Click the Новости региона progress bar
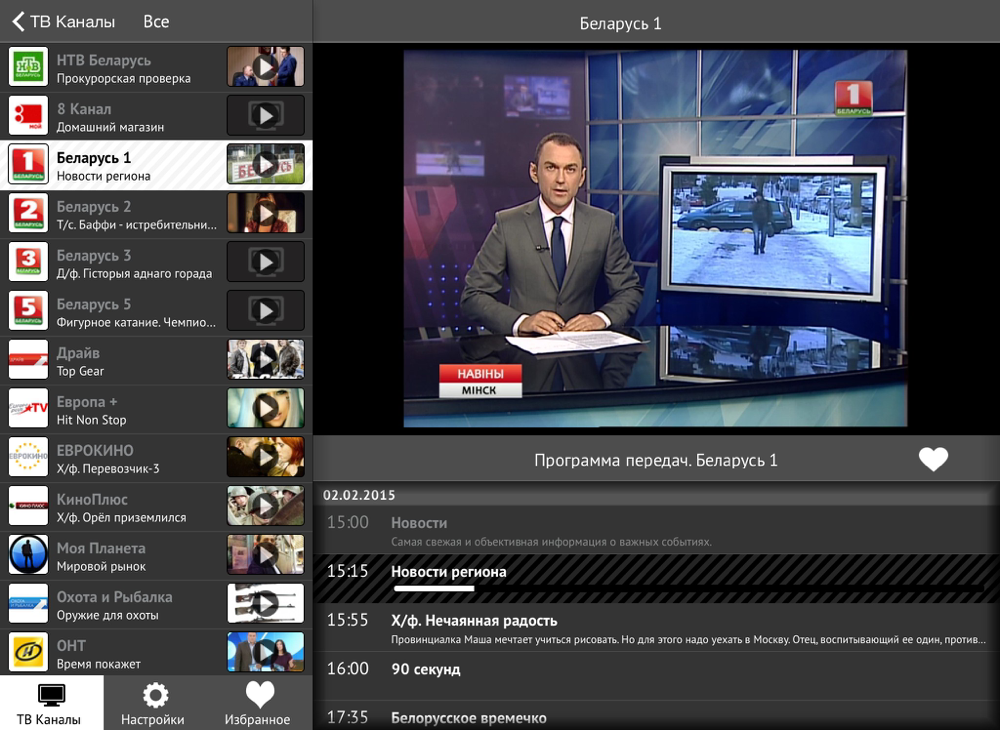 pyautogui.click(x=688, y=588)
